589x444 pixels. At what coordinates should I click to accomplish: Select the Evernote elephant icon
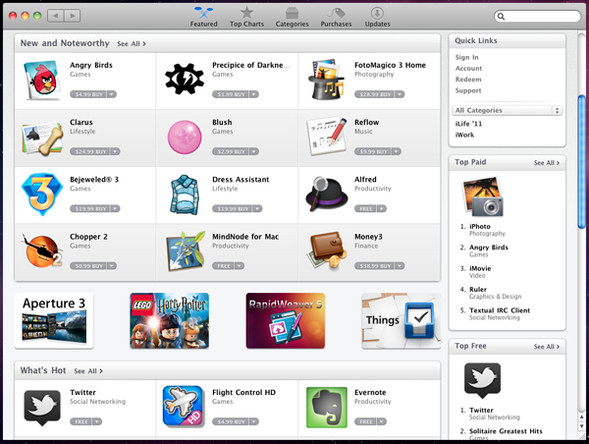[x=326, y=407]
